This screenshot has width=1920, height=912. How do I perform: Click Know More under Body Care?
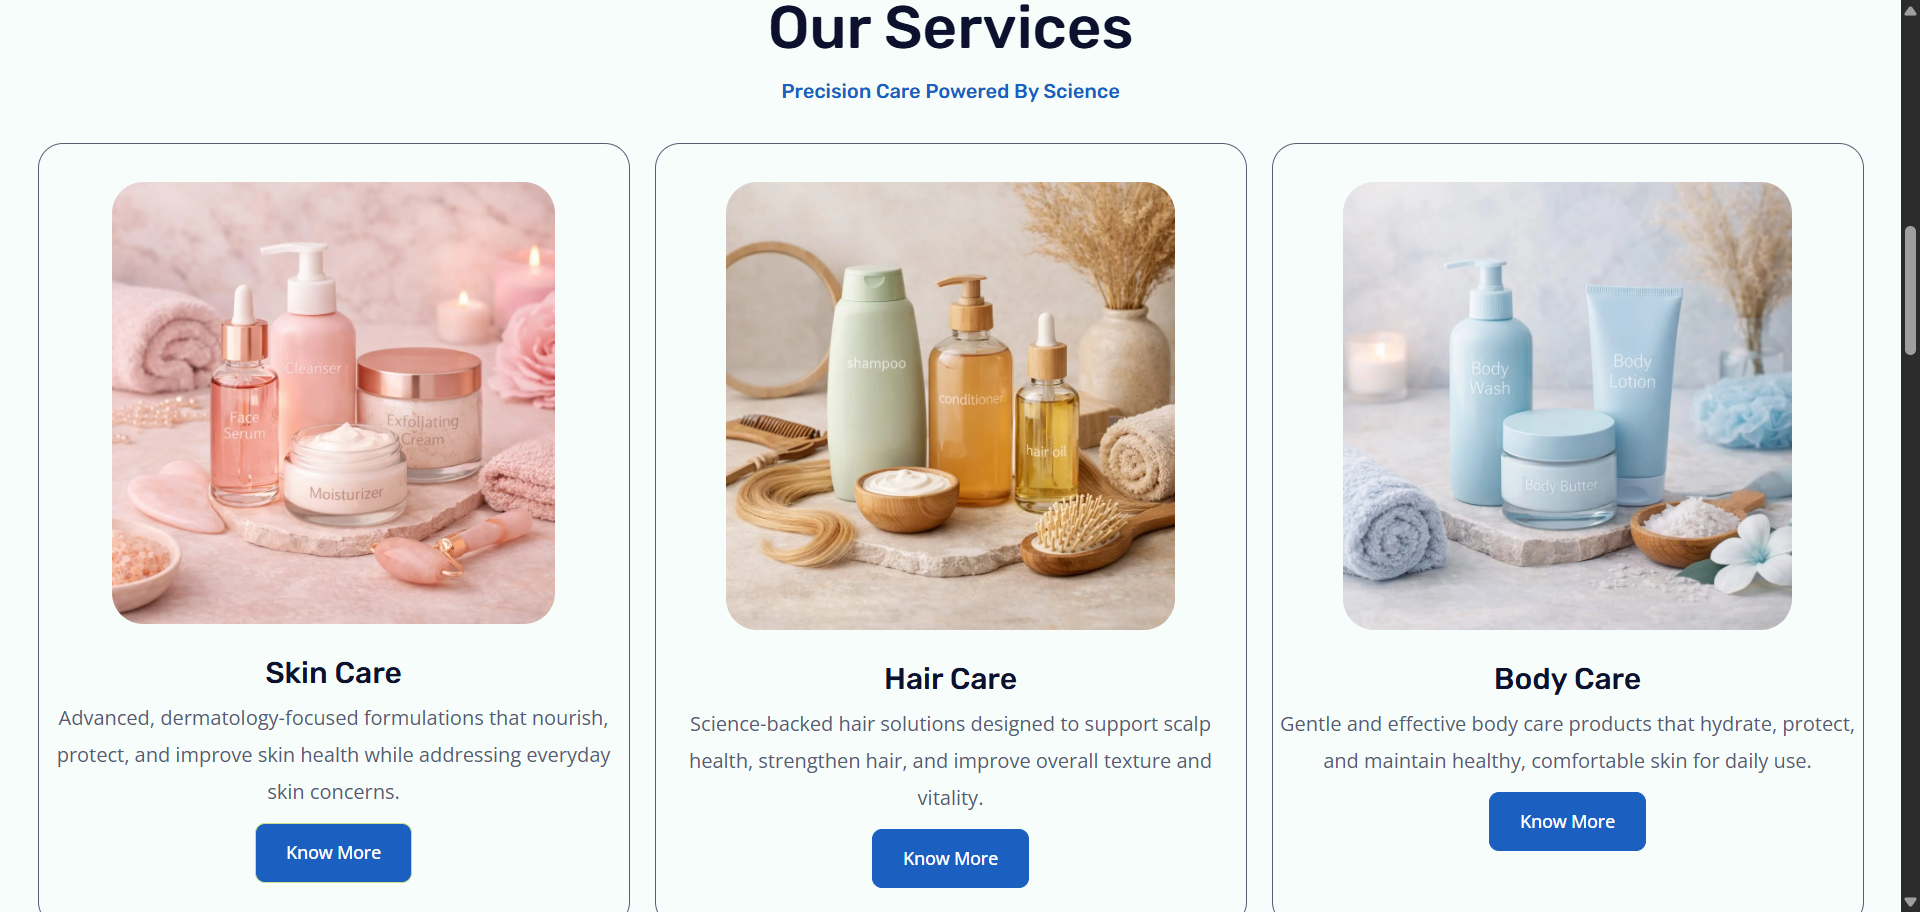coord(1567,821)
